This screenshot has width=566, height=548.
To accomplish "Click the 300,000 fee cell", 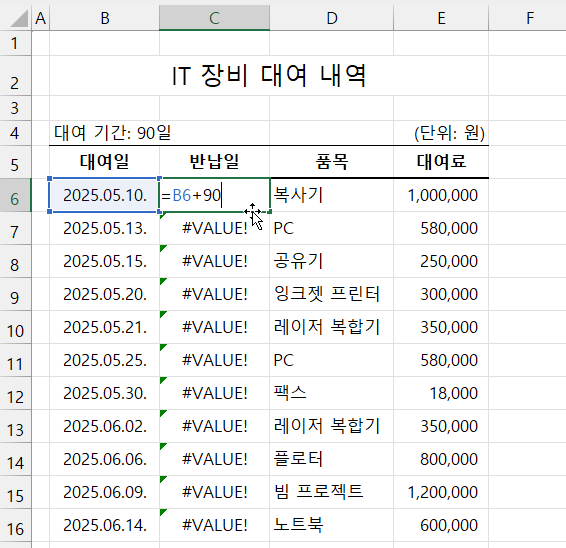I will (x=441, y=294).
